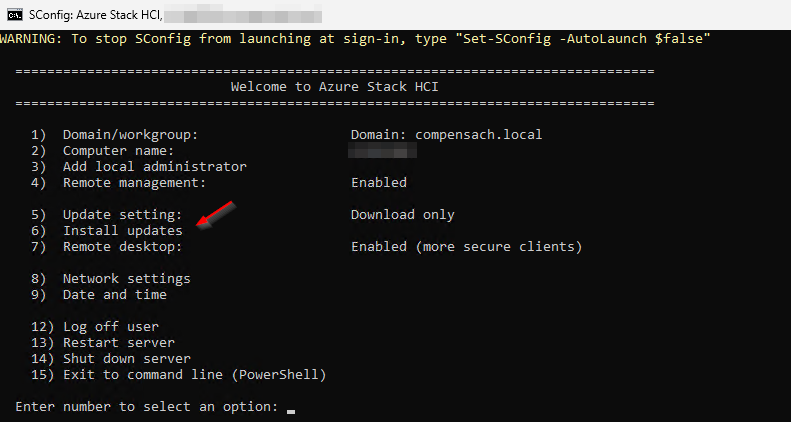
Task: Click the console icon in the title bar
Action: tap(14, 13)
